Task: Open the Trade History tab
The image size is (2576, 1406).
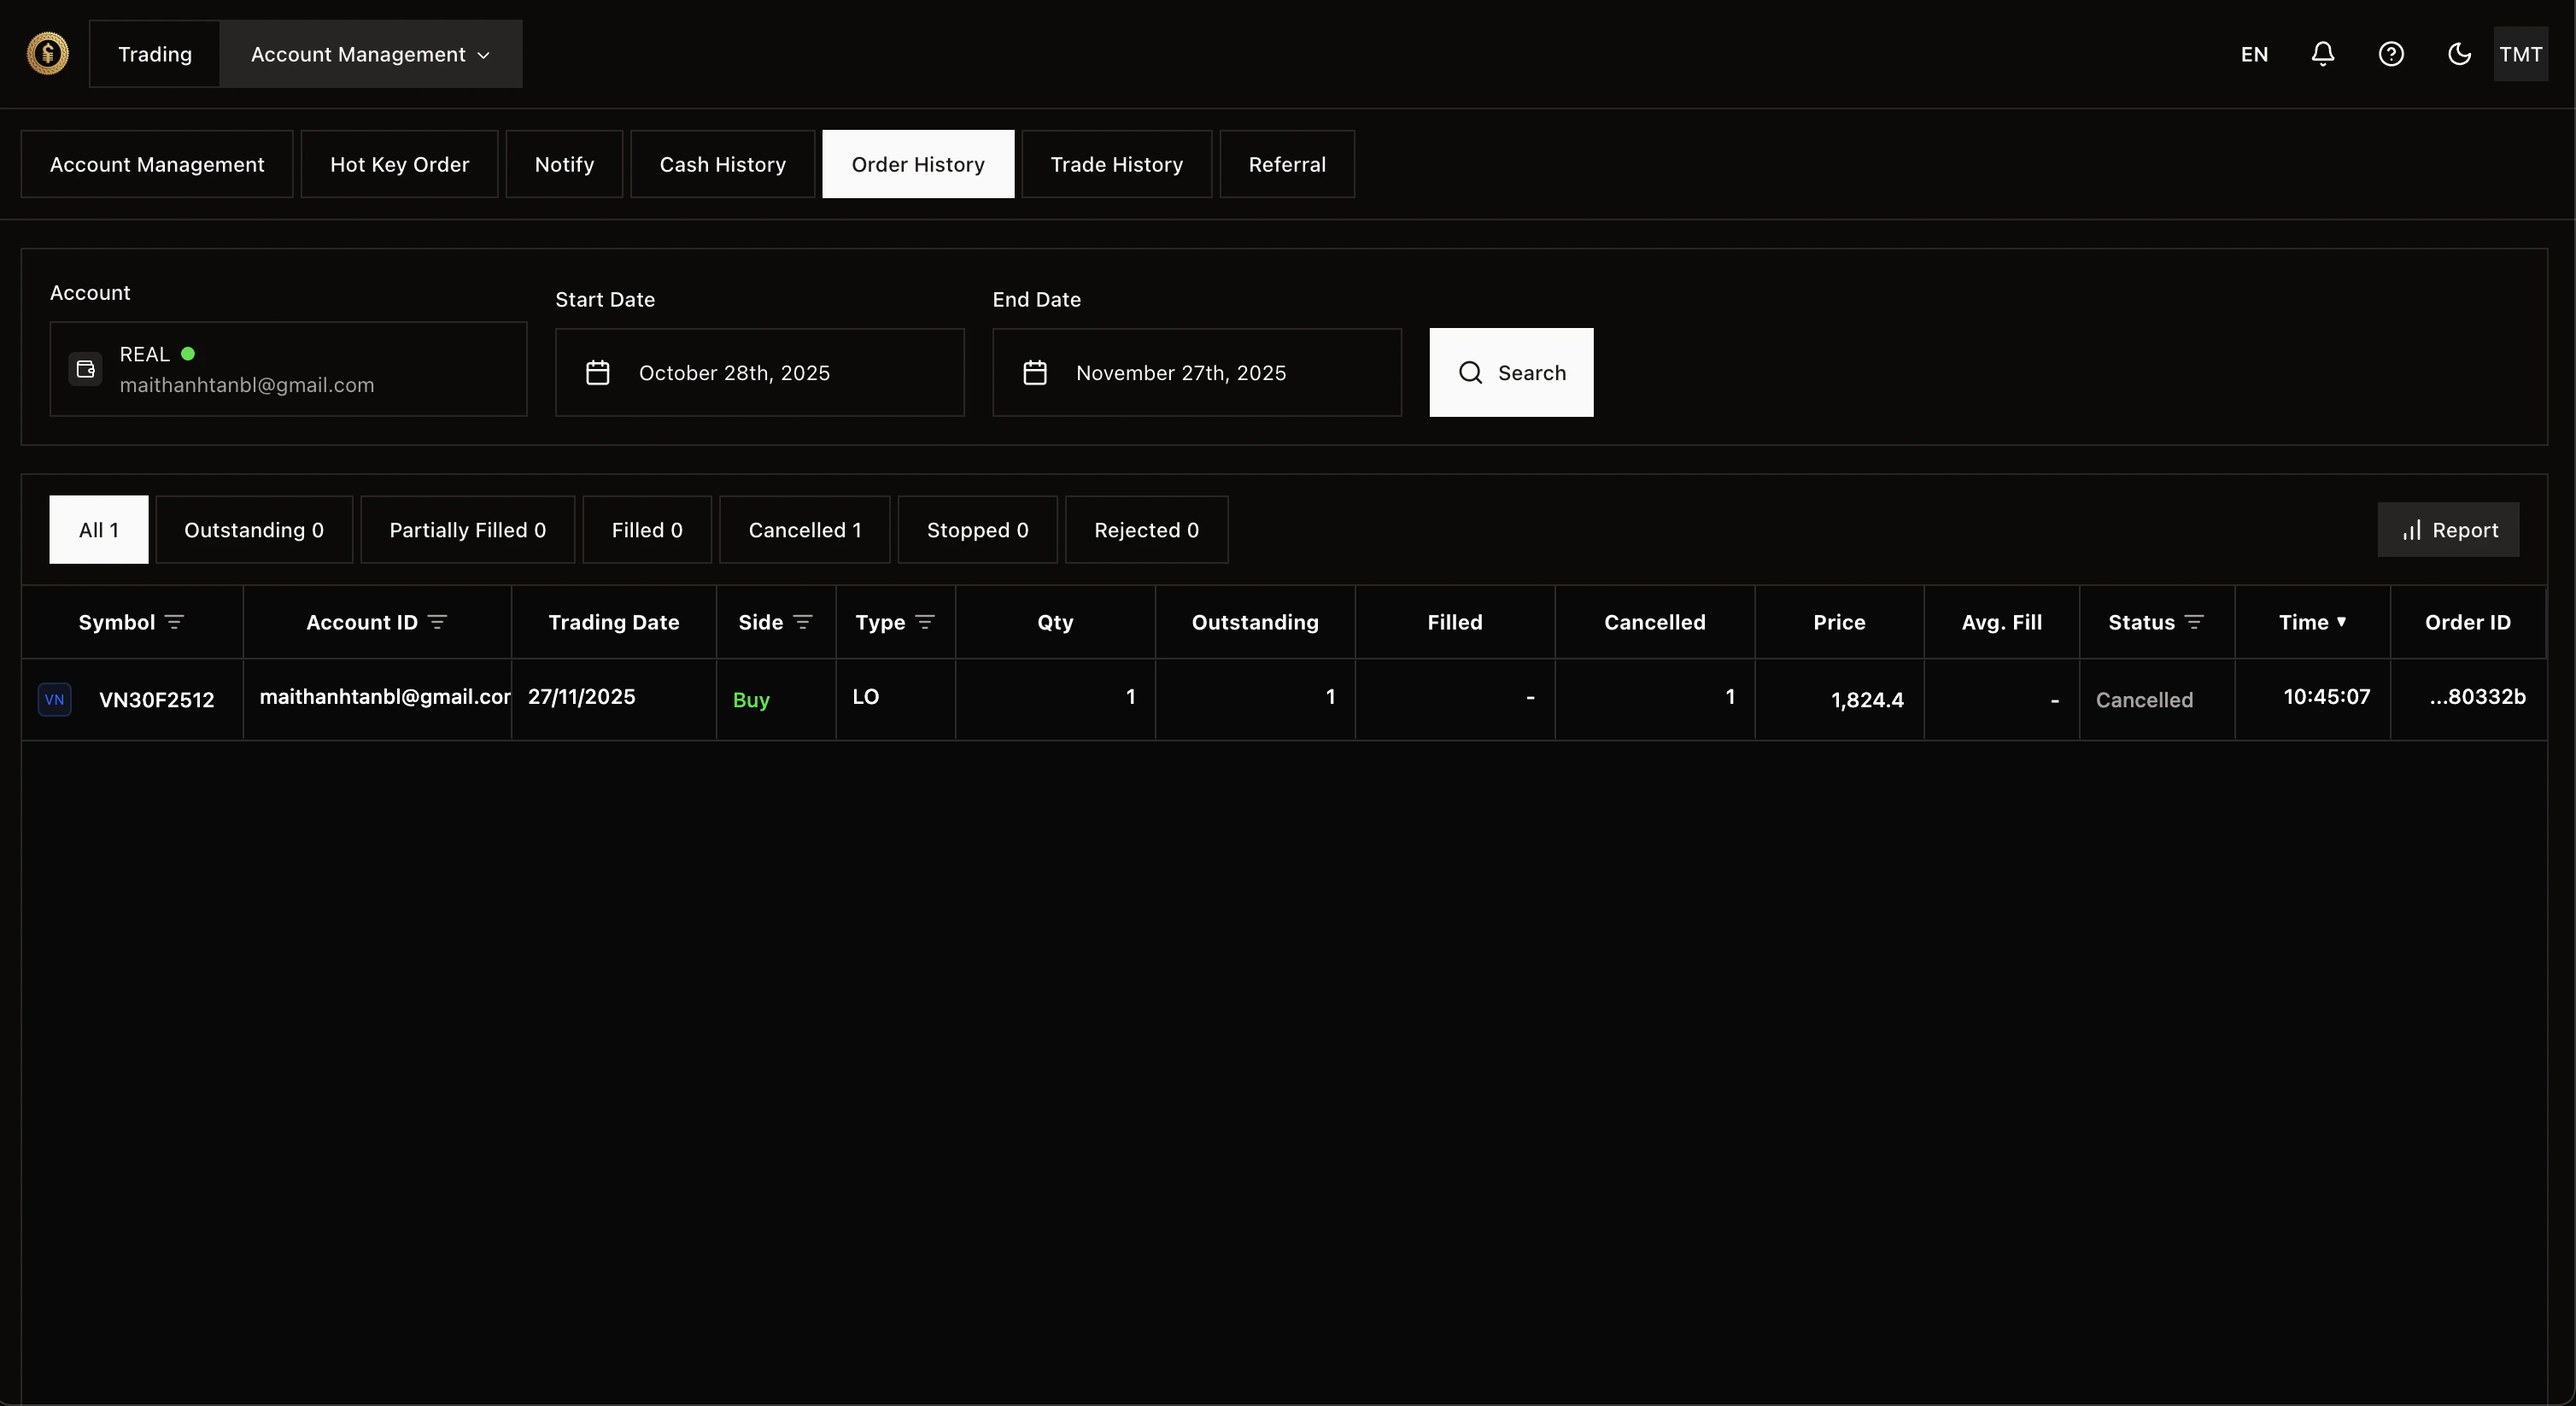Action: click(1116, 164)
